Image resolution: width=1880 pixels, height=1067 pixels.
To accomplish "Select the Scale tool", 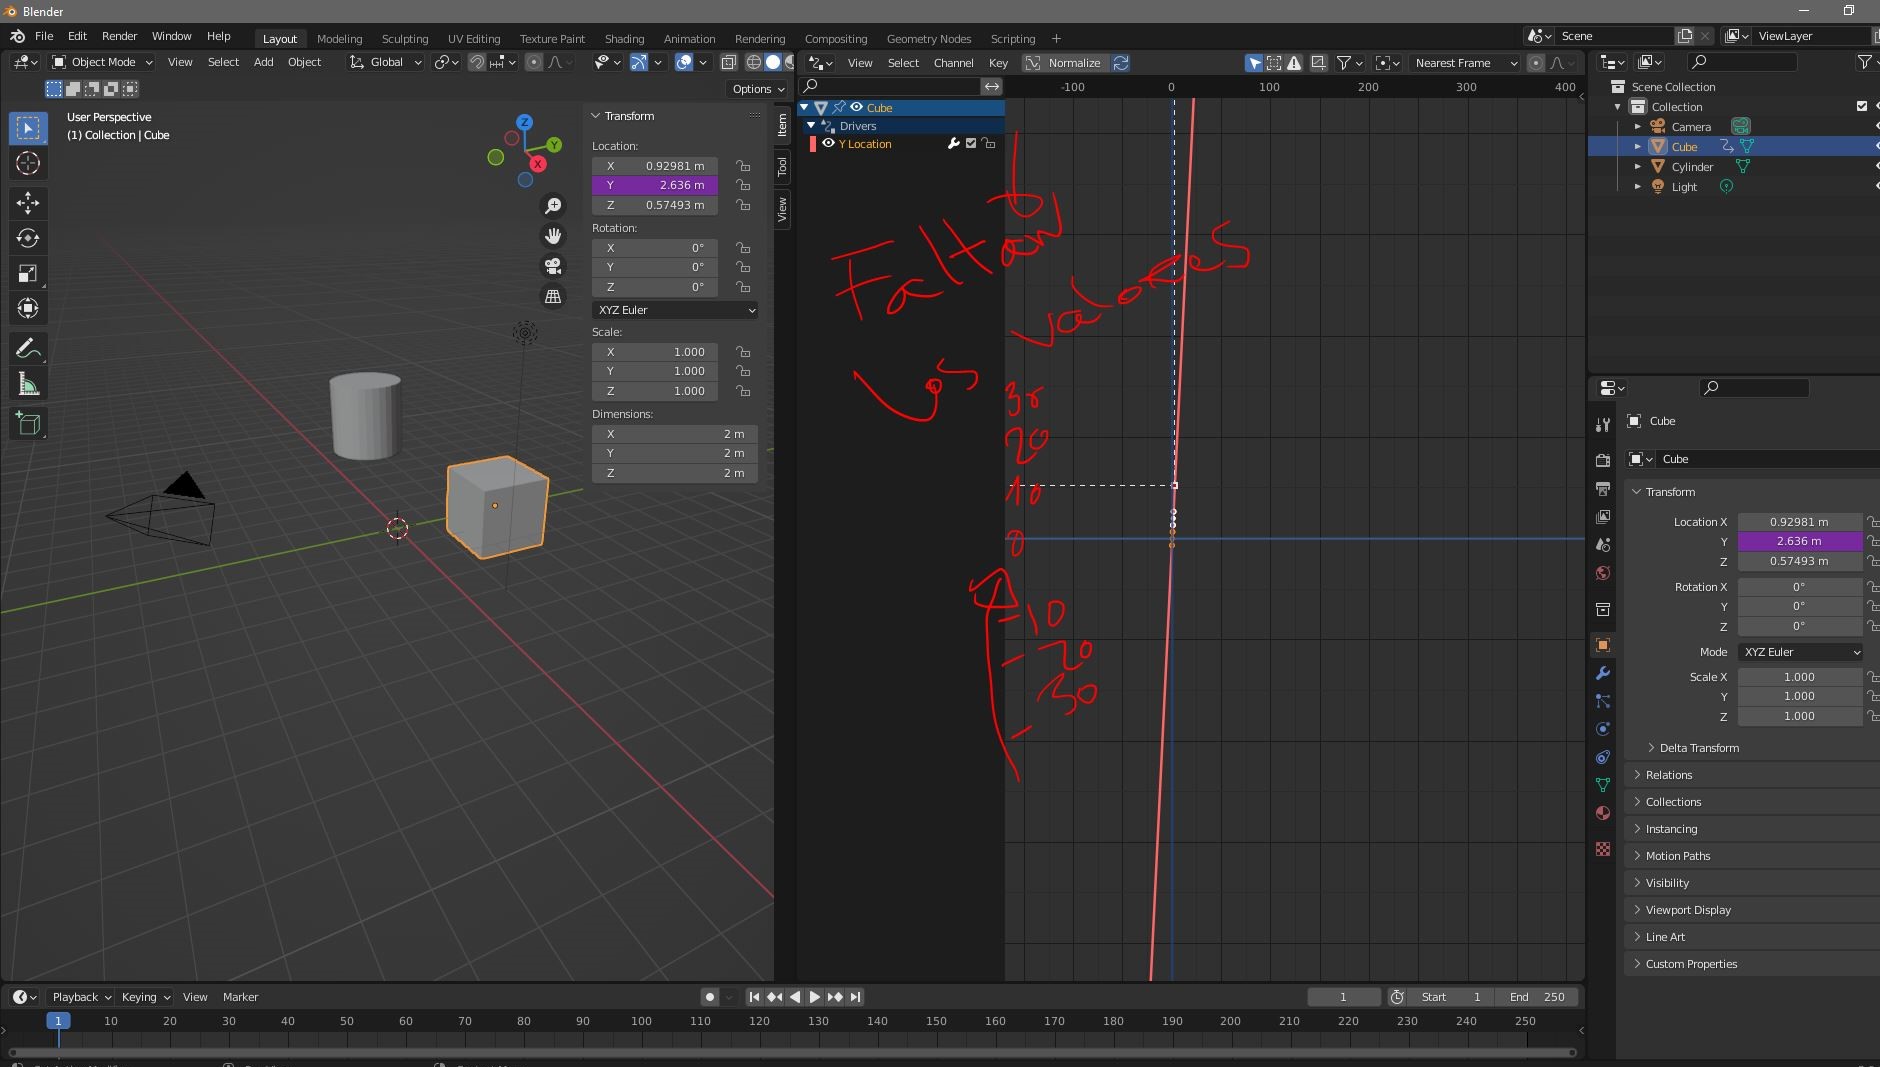I will click(x=28, y=273).
